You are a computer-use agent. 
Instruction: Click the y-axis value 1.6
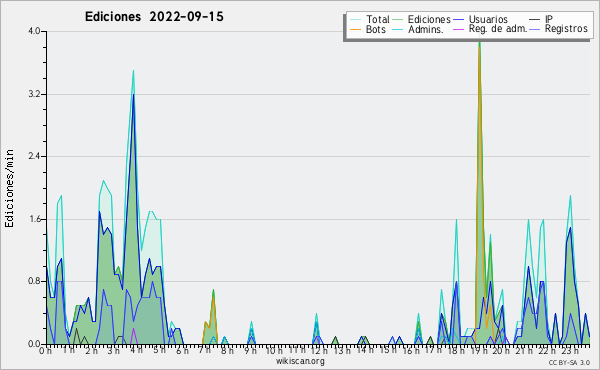tap(34, 219)
